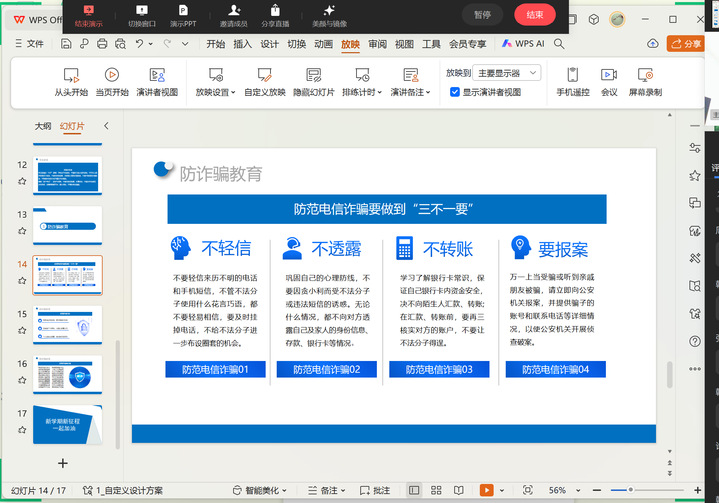Viewport: 719px width, 503px height.
Task: Start slideshow with 从头开始 icon
Action: pos(71,75)
